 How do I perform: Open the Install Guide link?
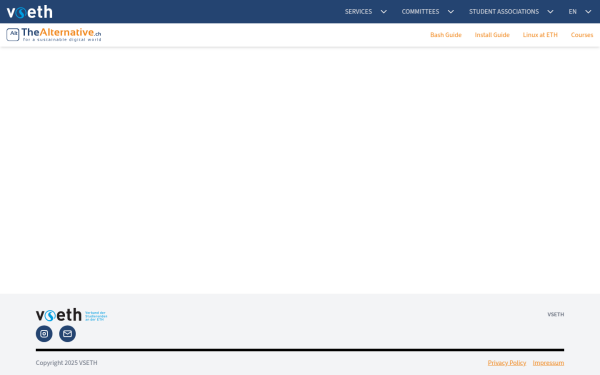[x=492, y=35]
